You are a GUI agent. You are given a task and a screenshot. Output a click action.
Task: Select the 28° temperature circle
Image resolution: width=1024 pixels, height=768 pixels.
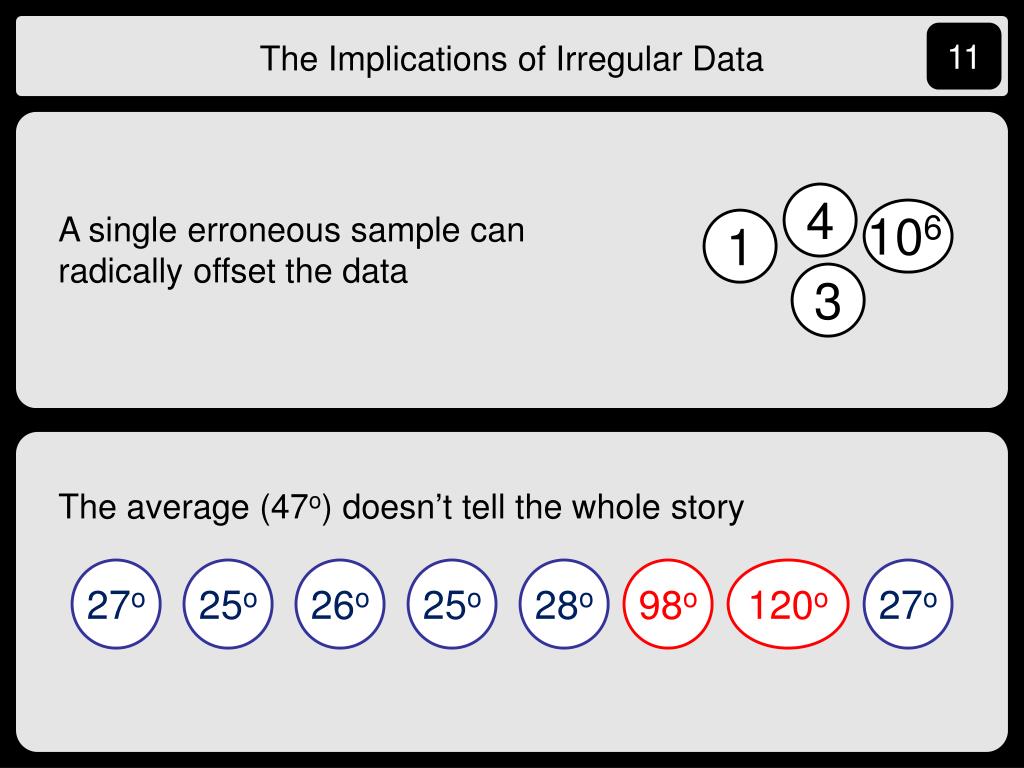[564, 604]
